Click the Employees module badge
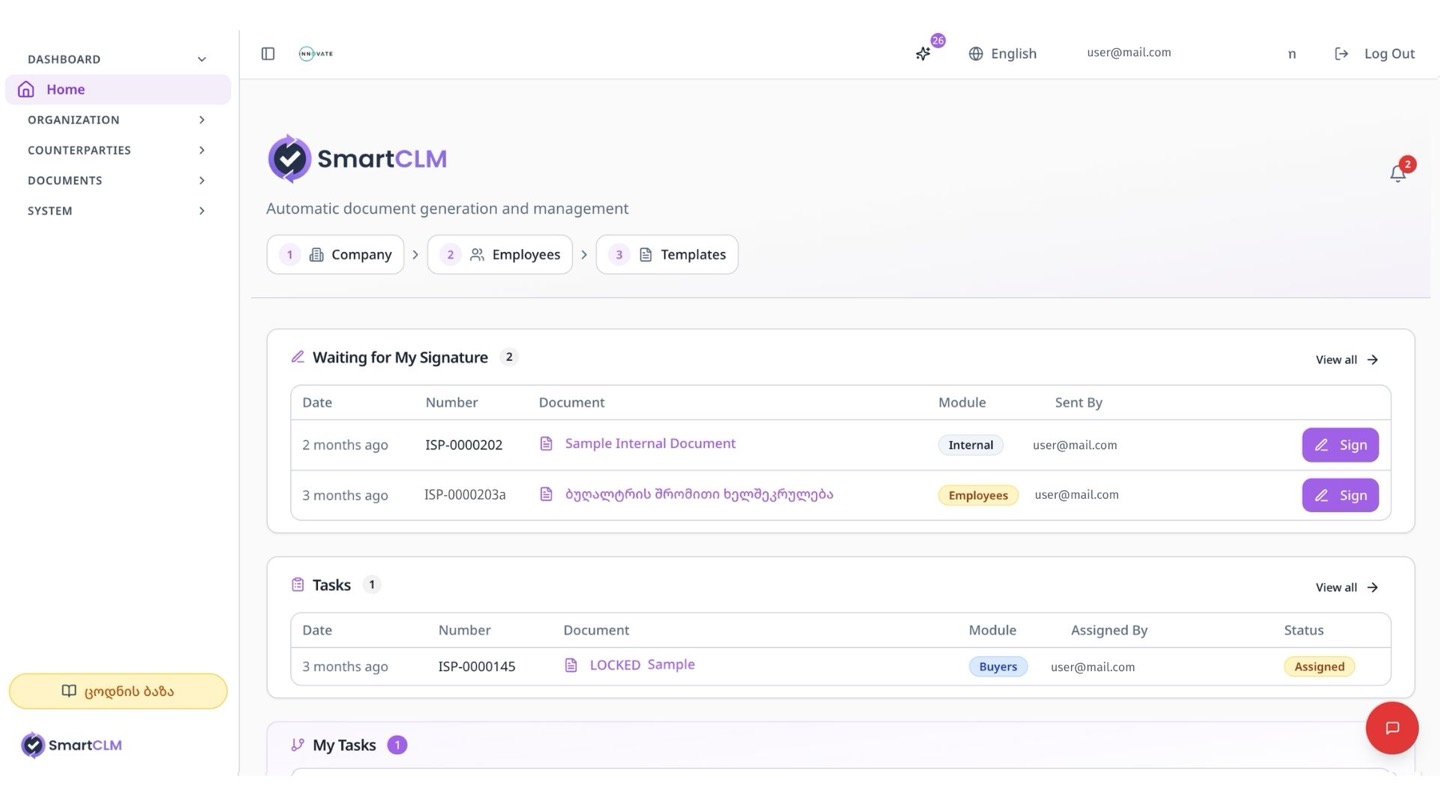Image resolution: width=1440 pixels, height=810 pixels. click(x=978, y=495)
